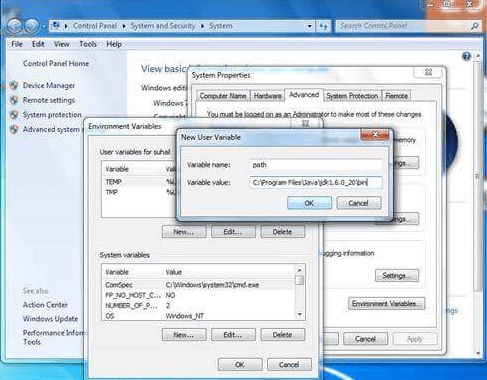Click the shield icon next to Device Manager
This screenshot has height=380, width=487.
tap(14, 86)
